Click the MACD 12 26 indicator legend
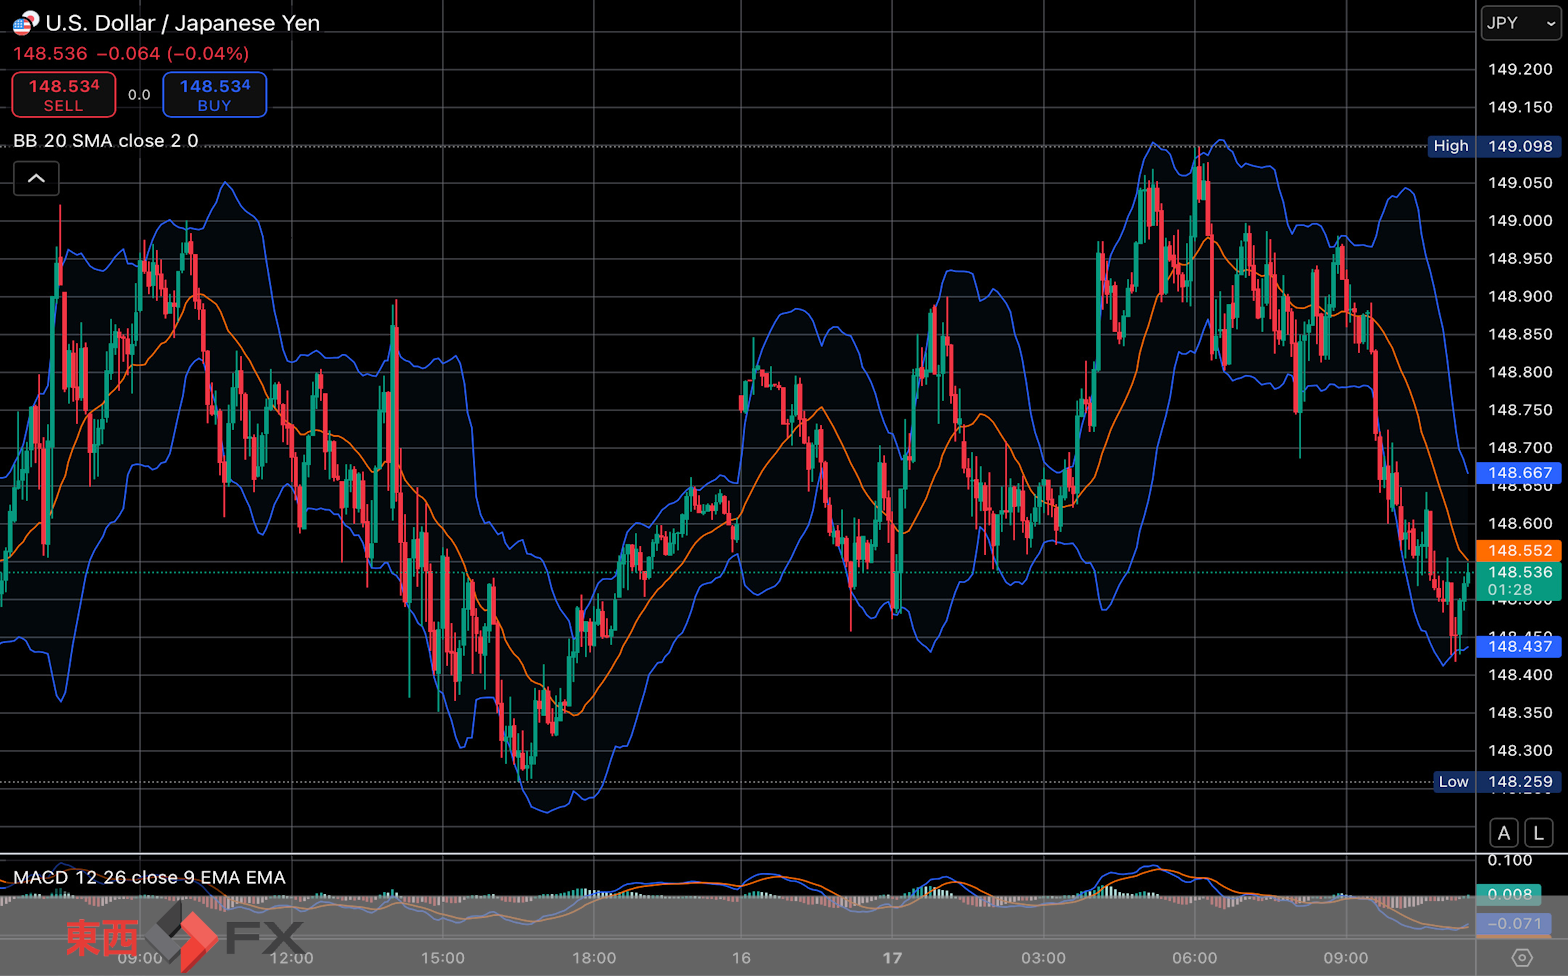This screenshot has height=976, width=1568. 149,877
